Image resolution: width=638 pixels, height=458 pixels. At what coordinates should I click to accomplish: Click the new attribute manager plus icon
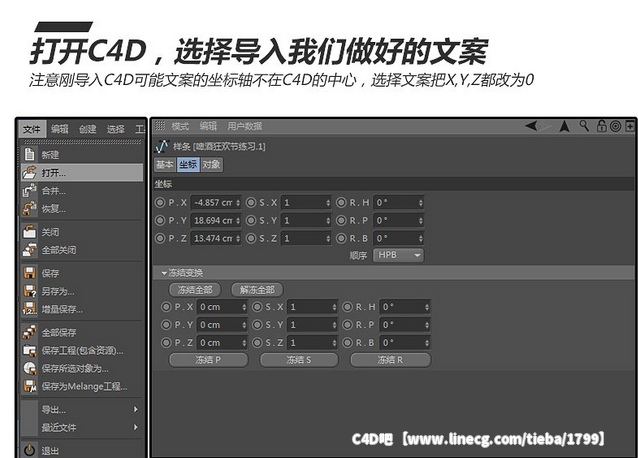629,126
